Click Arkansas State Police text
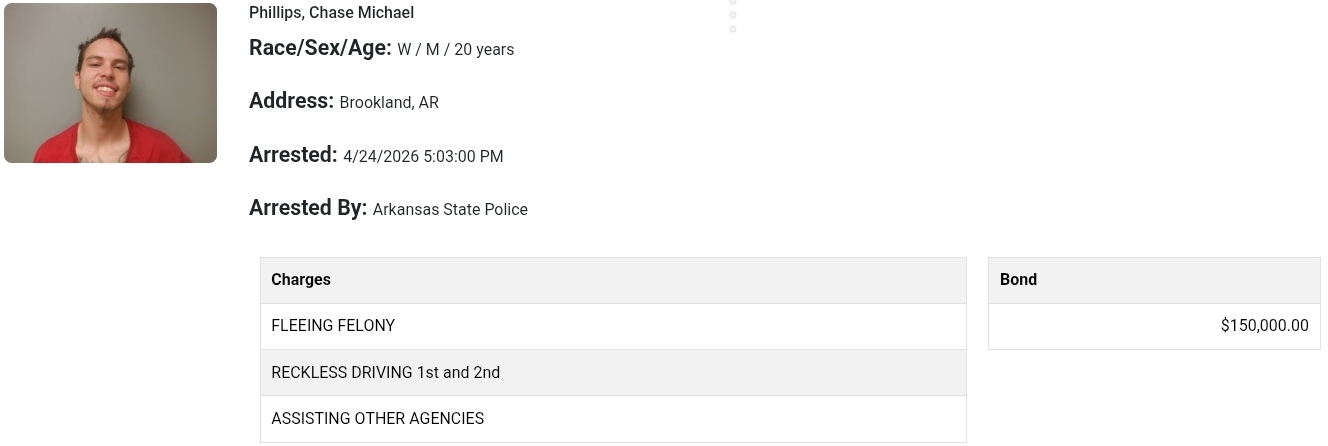Screen dimensions: 1328x446 [450, 209]
